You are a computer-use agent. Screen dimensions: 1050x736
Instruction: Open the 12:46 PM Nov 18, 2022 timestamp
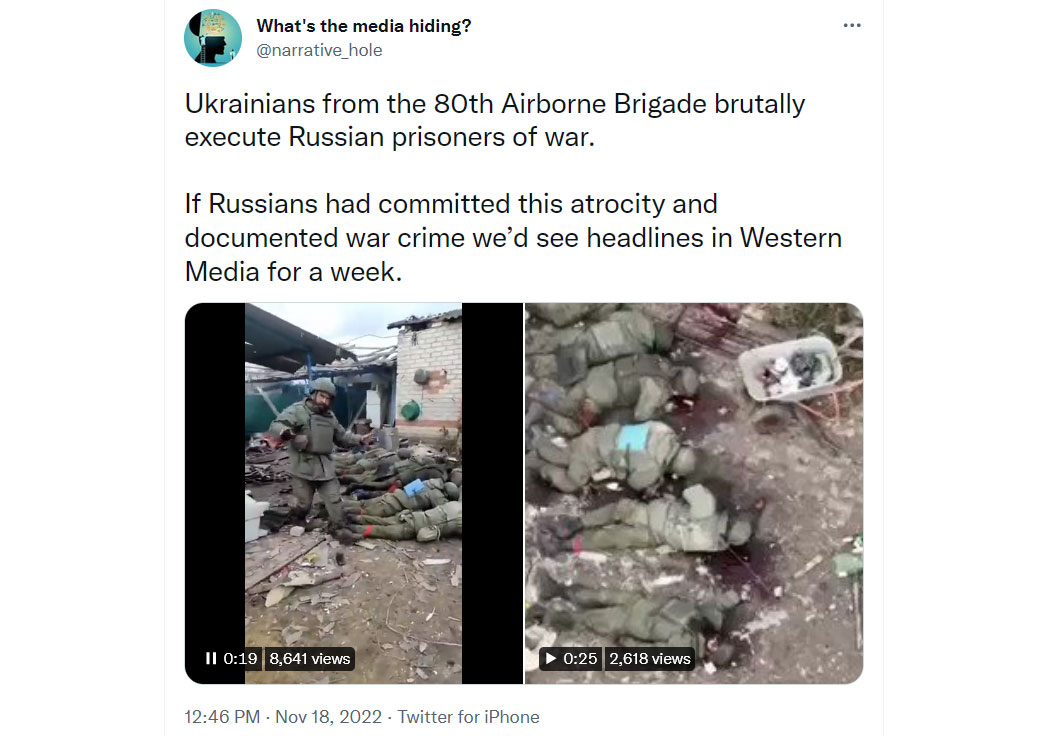[x=283, y=717]
